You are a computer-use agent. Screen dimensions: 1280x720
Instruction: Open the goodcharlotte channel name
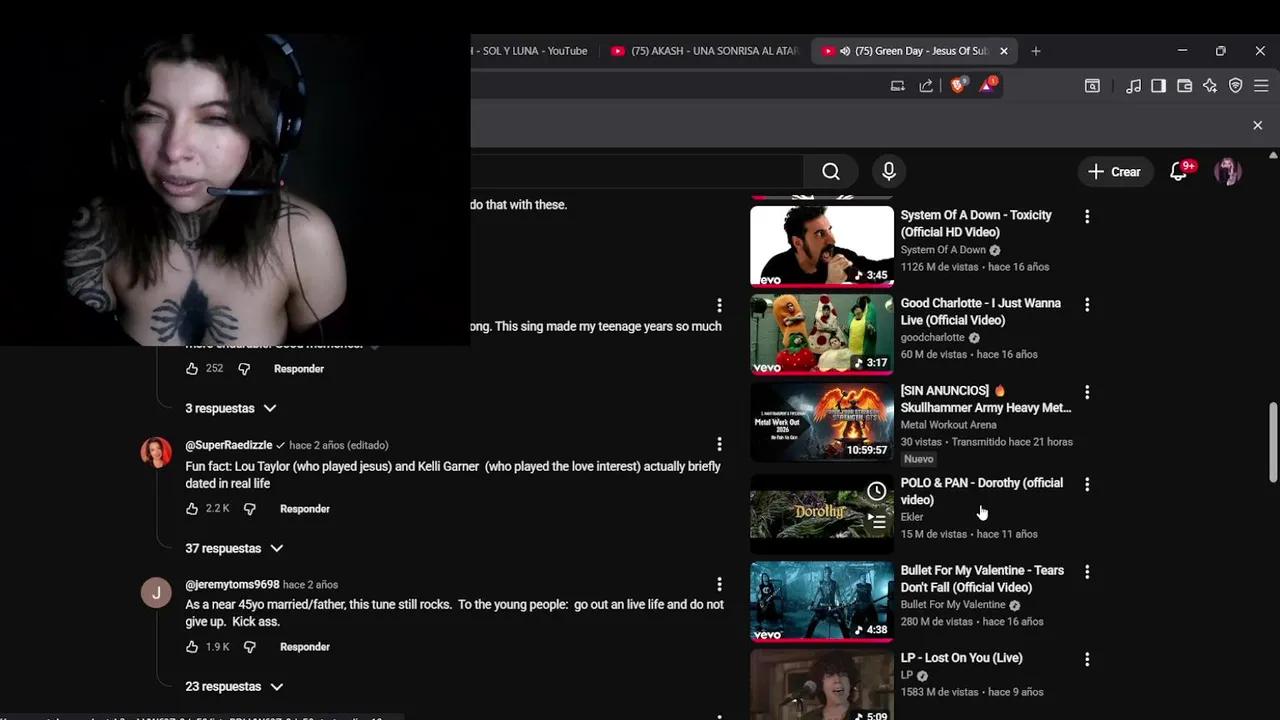(x=933, y=338)
